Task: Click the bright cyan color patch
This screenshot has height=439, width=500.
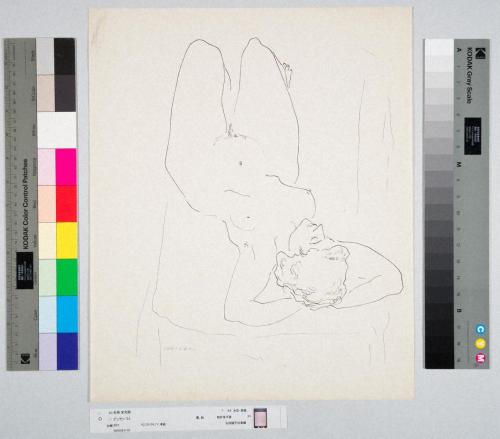Action: [x=67, y=314]
